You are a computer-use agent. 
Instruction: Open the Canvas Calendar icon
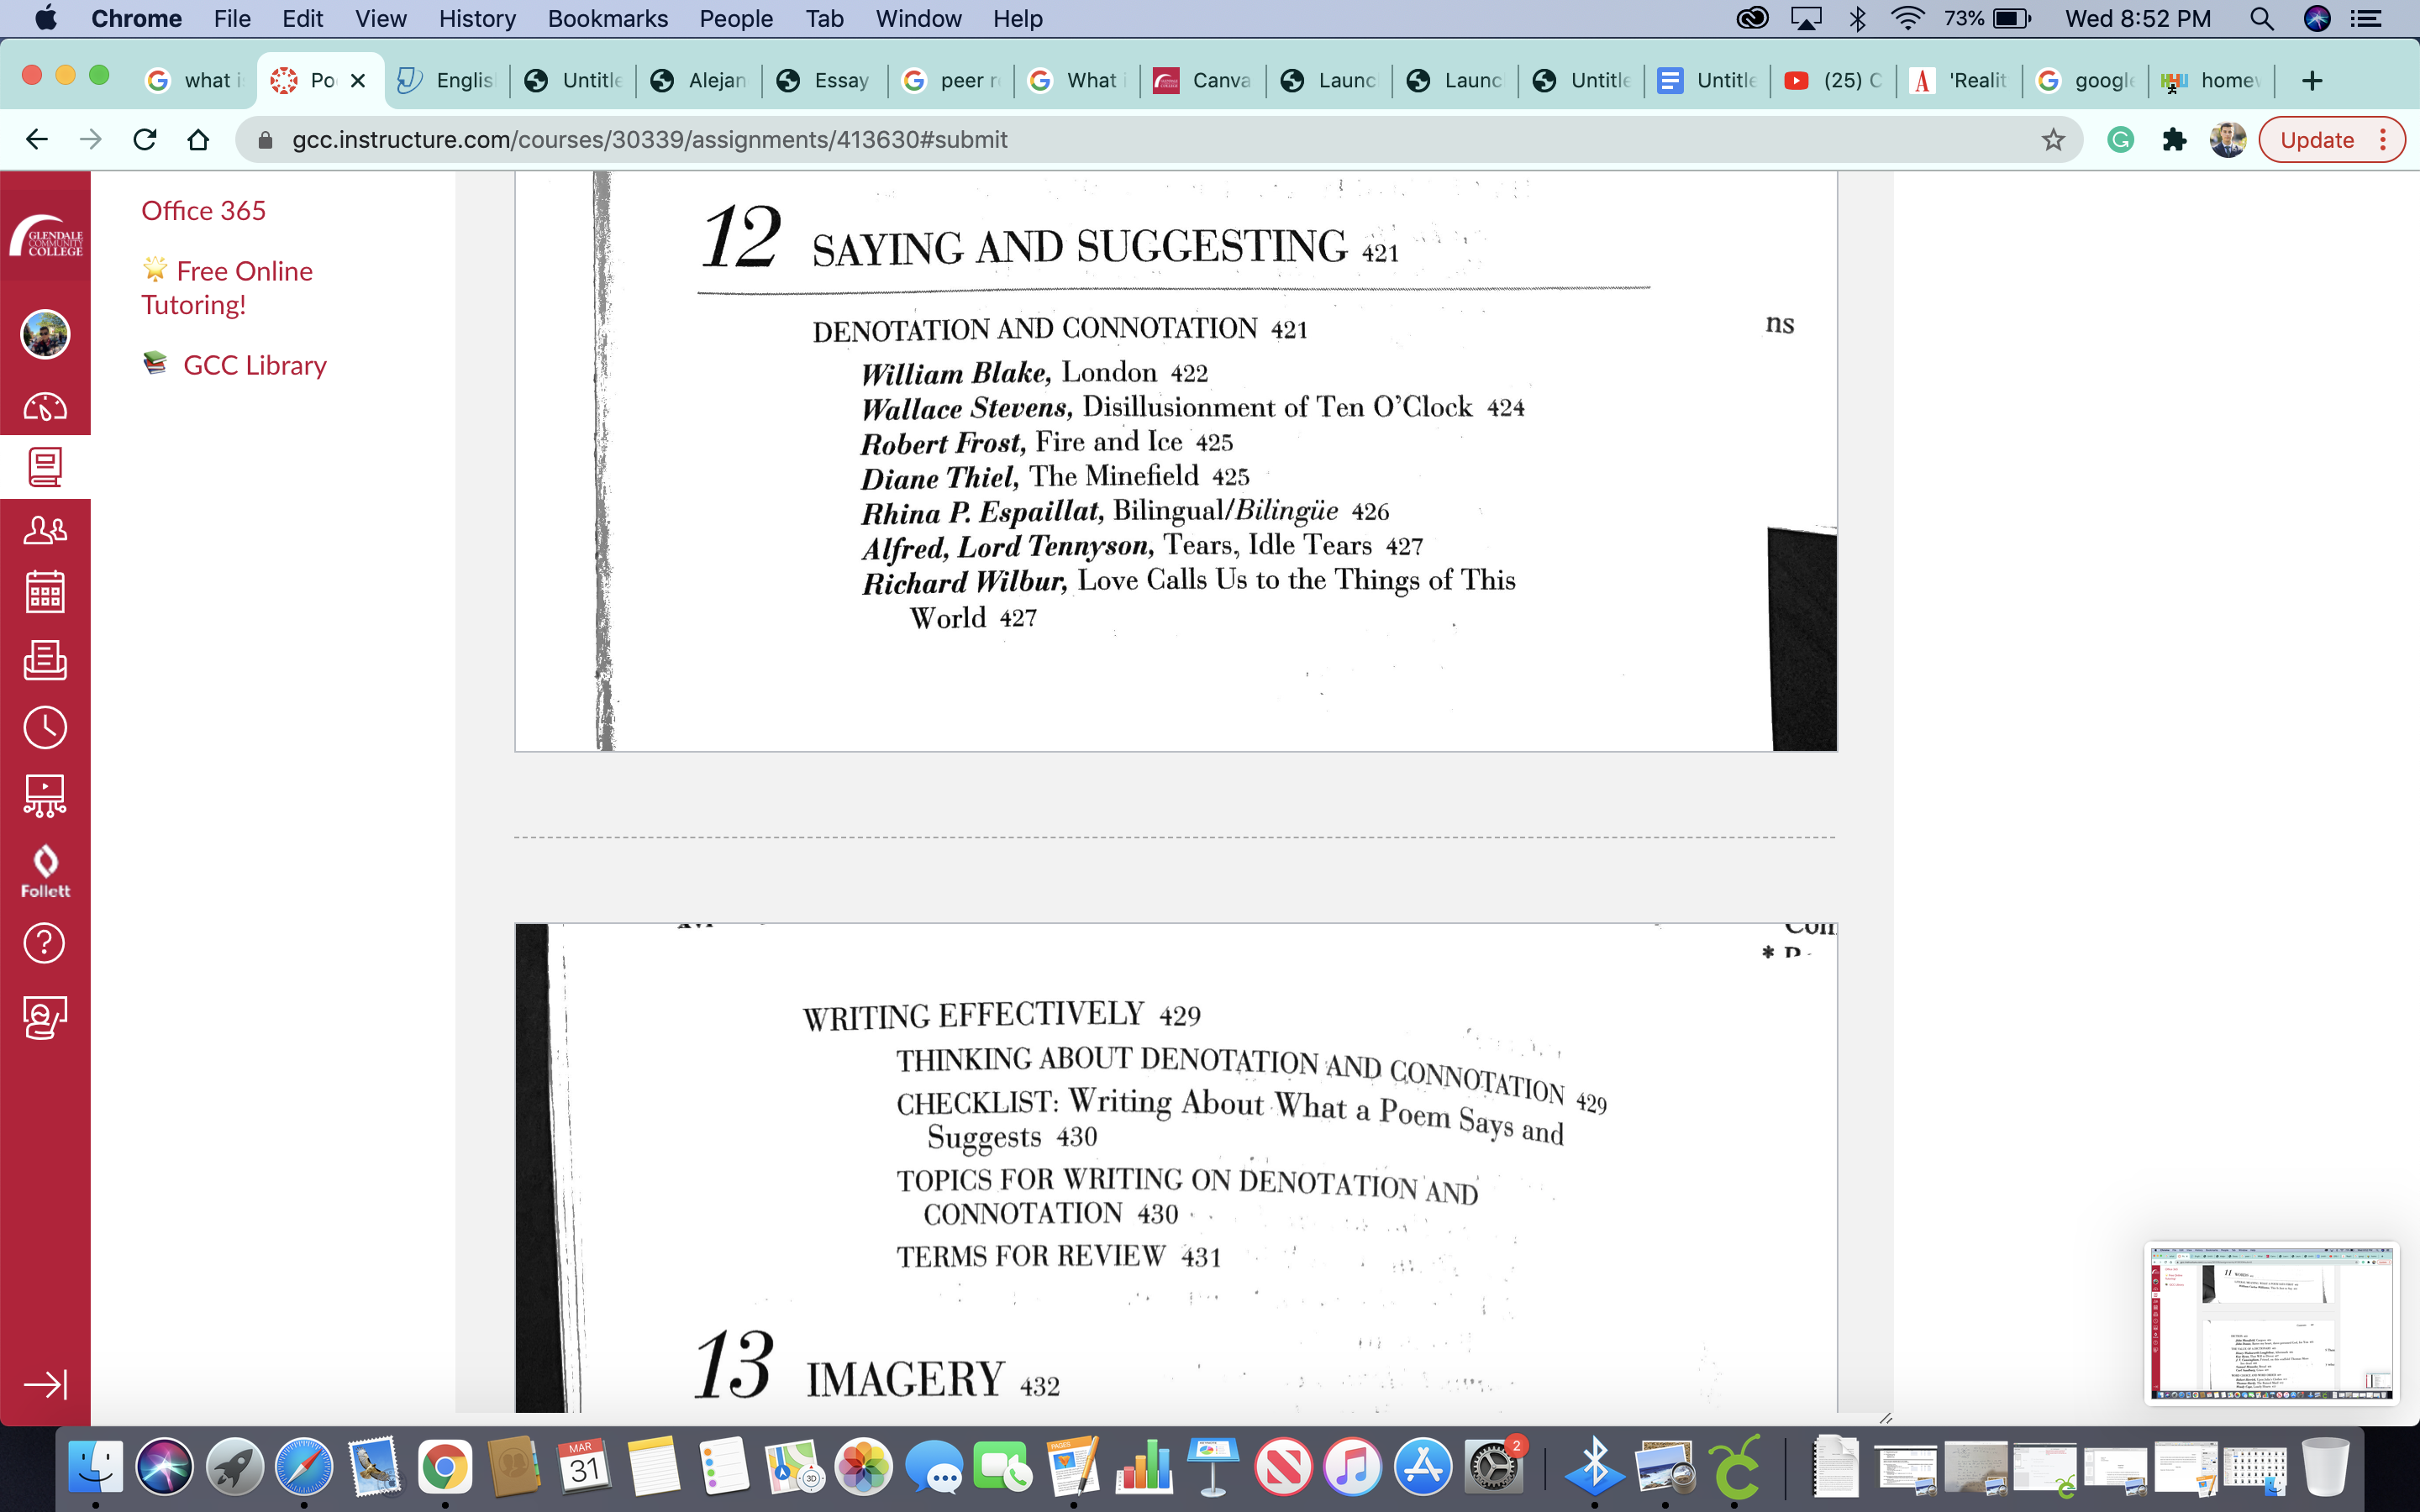tap(45, 592)
